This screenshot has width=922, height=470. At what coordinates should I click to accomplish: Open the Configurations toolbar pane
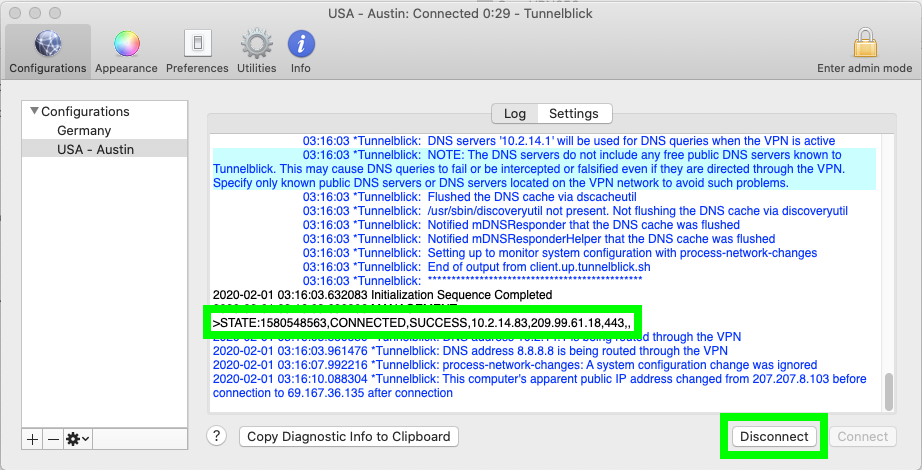click(48, 52)
